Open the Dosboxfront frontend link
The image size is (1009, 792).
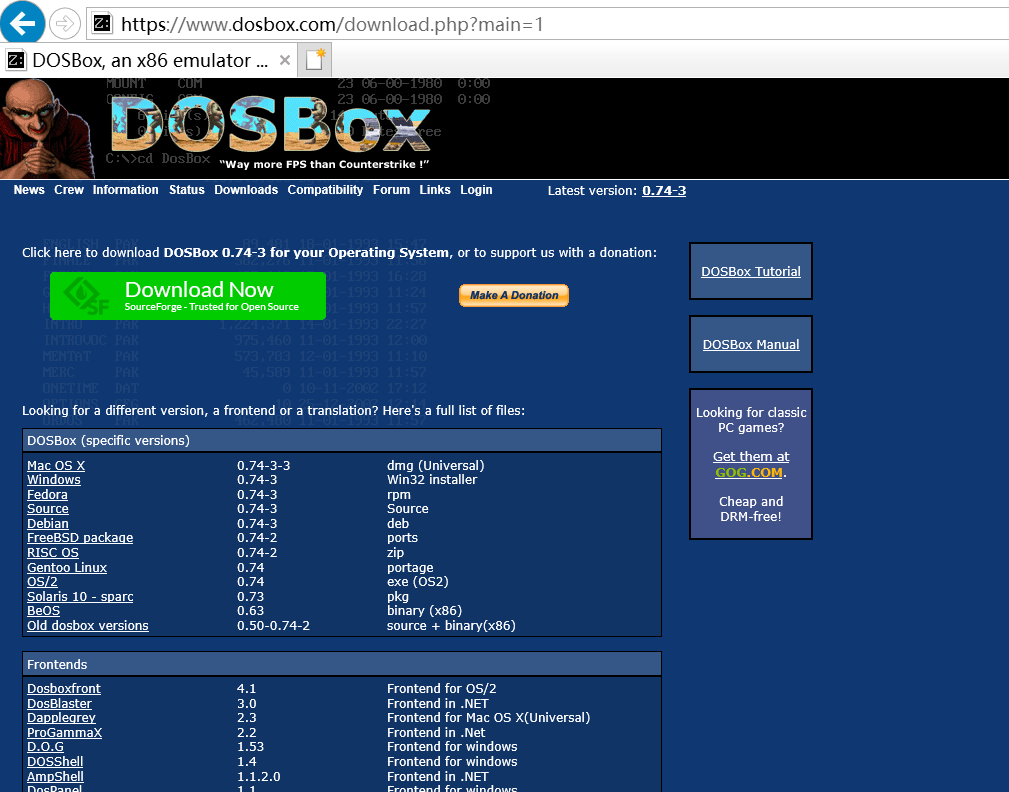pyautogui.click(x=64, y=688)
